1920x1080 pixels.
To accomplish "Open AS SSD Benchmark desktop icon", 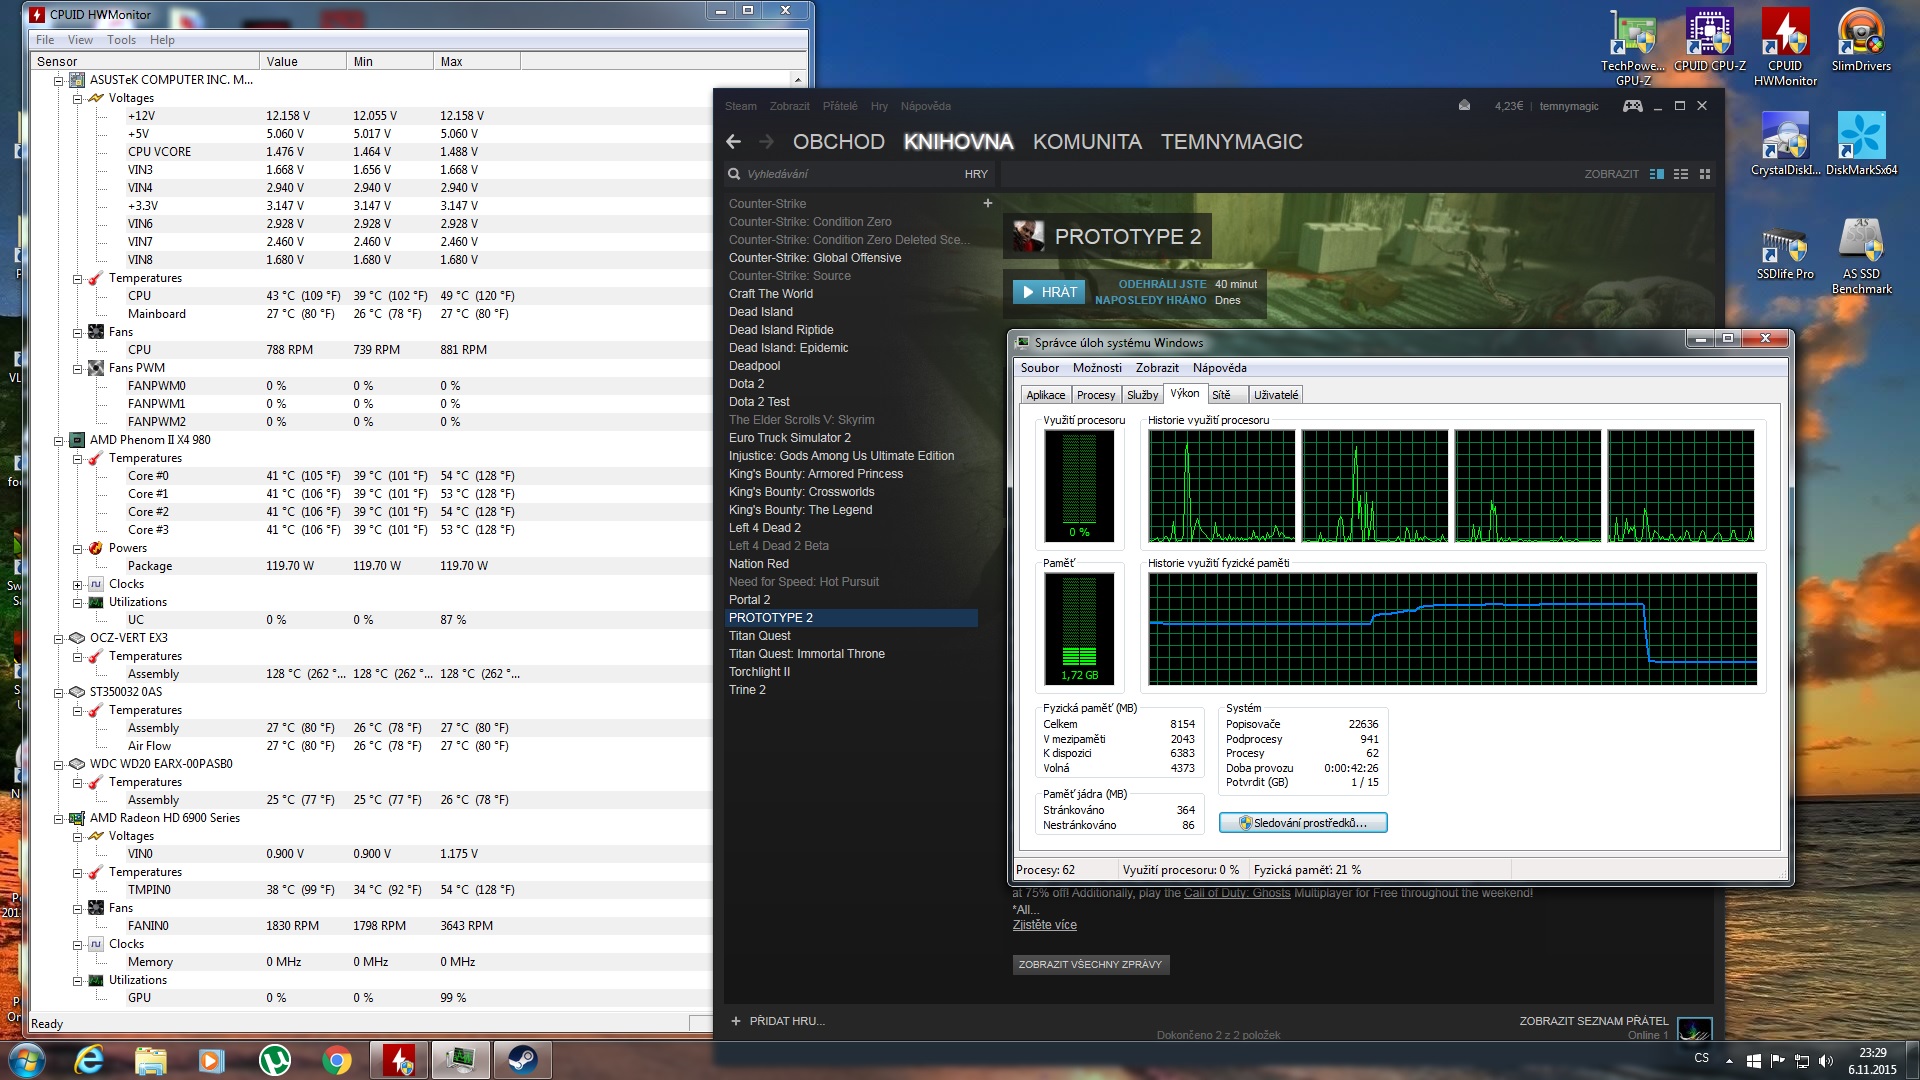I will tap(1861, 256).
